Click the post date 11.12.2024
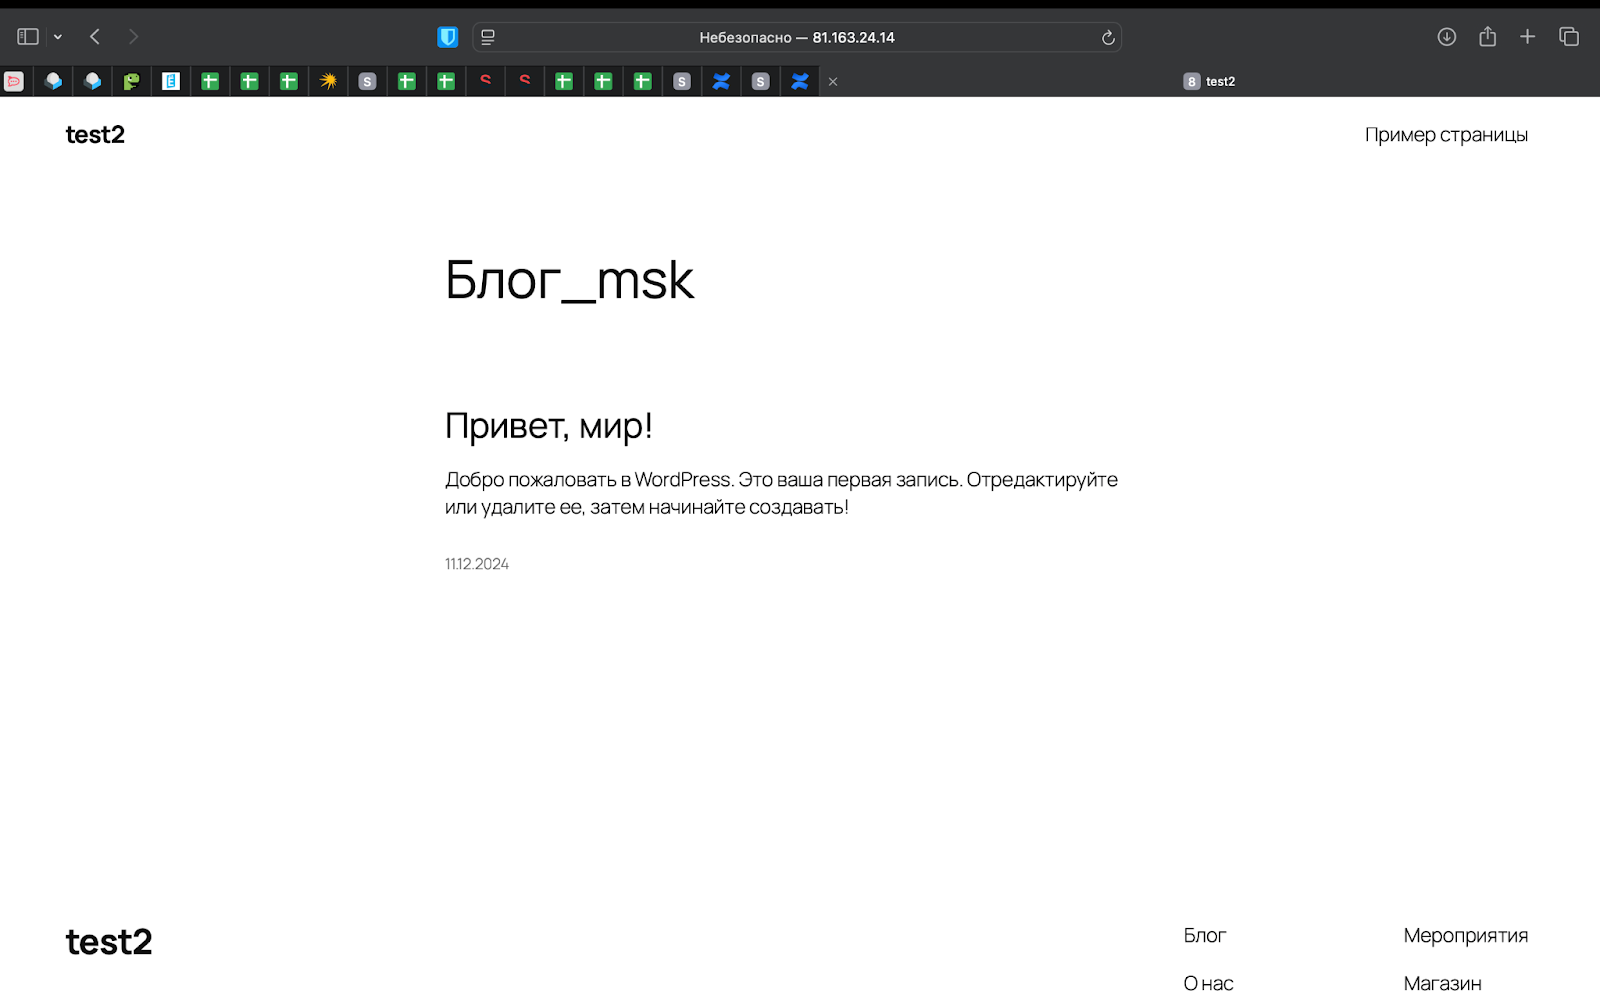Screen dimensions: 1600x1002 coord(477,564)
